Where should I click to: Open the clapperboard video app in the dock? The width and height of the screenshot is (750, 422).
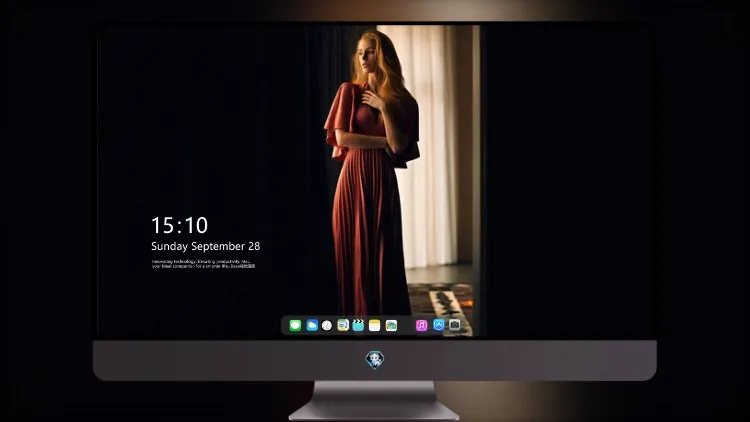coord(358,325)
